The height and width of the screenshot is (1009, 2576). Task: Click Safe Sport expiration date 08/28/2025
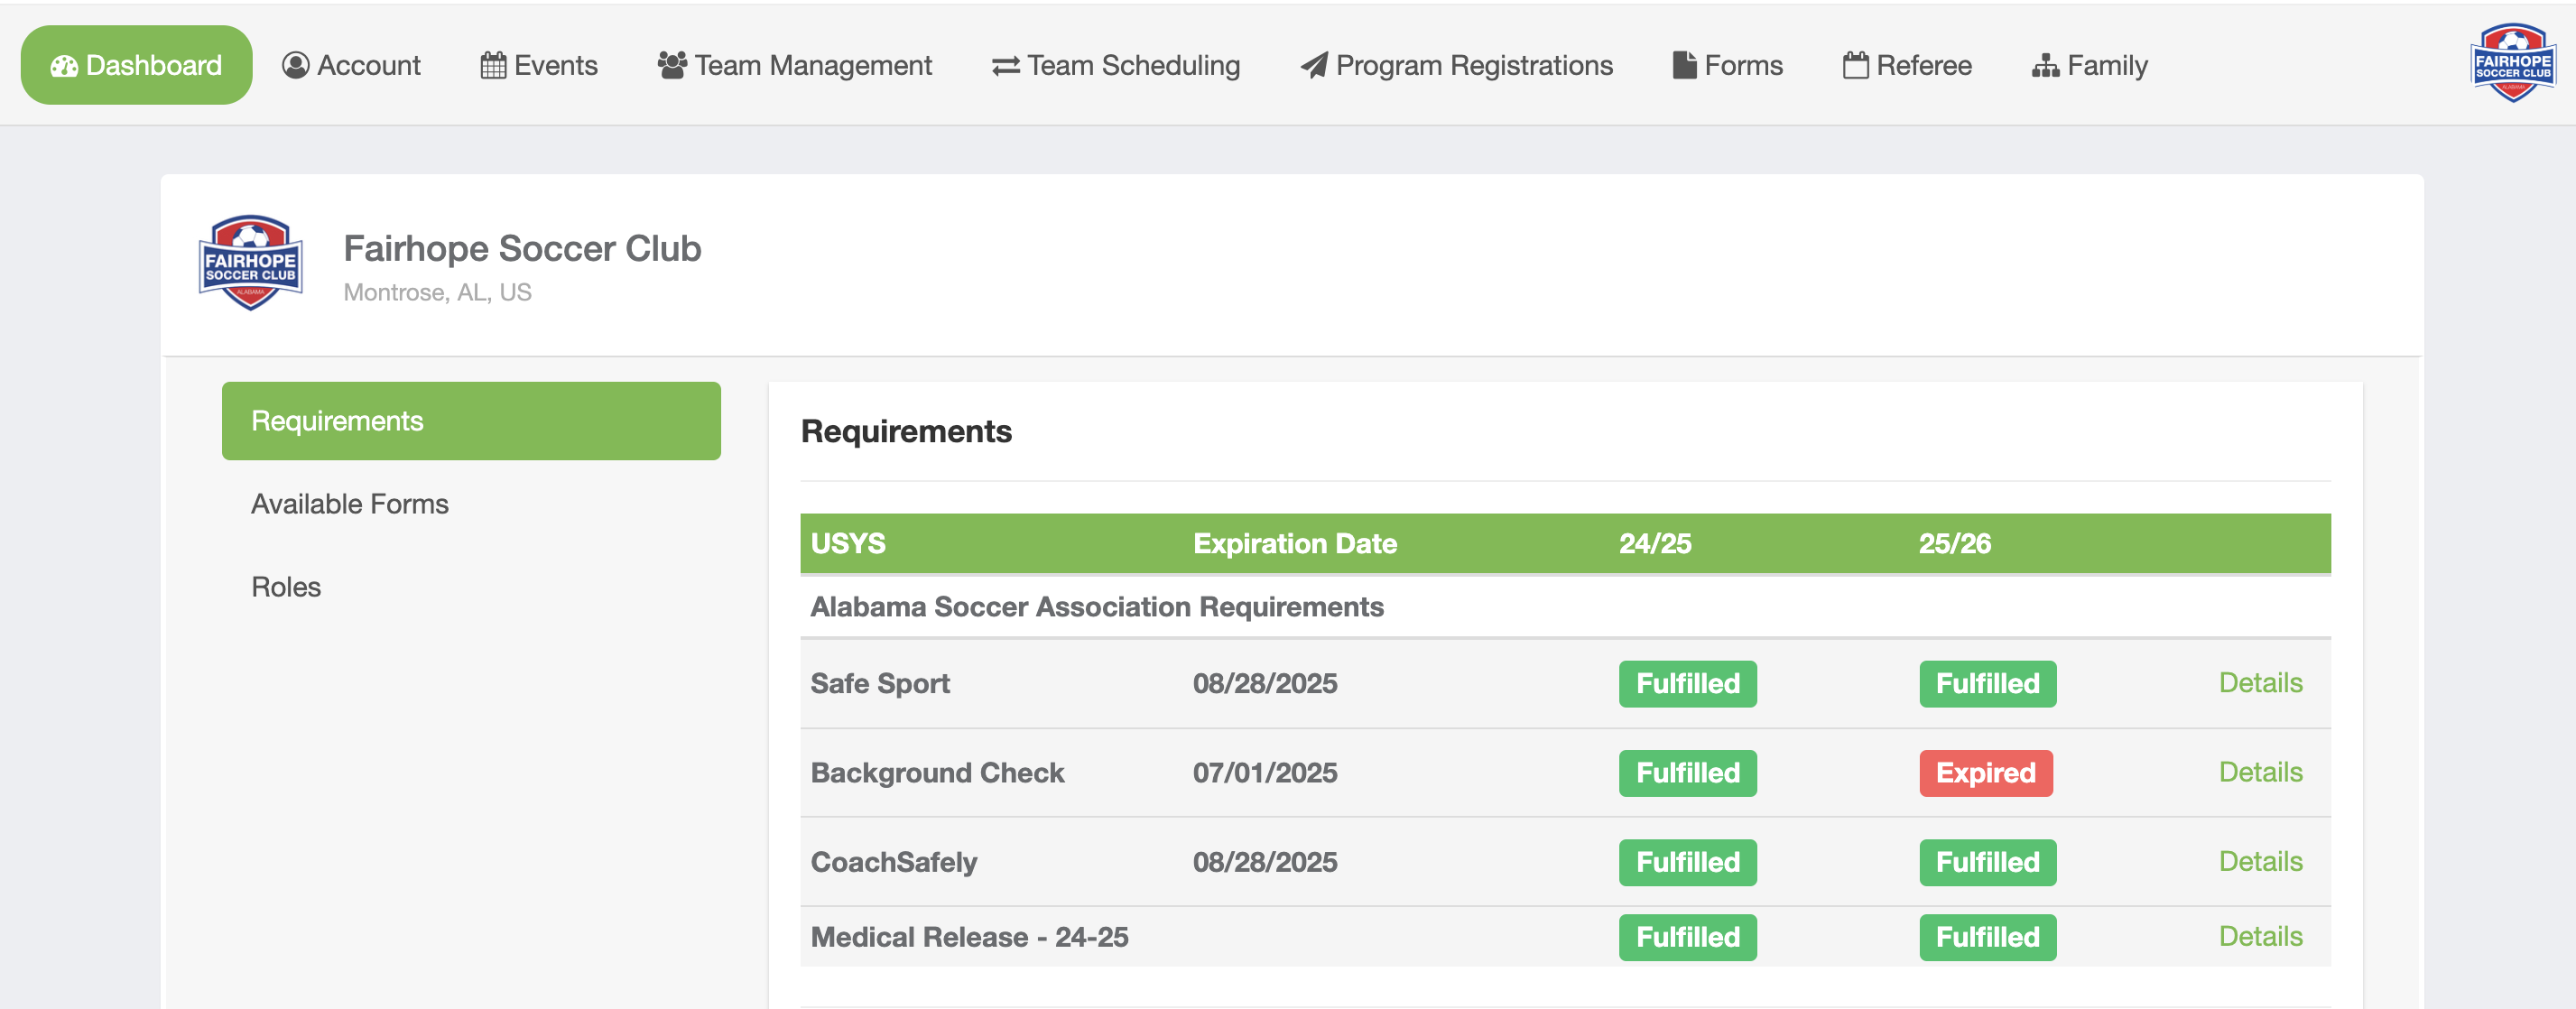(1265, 684)
